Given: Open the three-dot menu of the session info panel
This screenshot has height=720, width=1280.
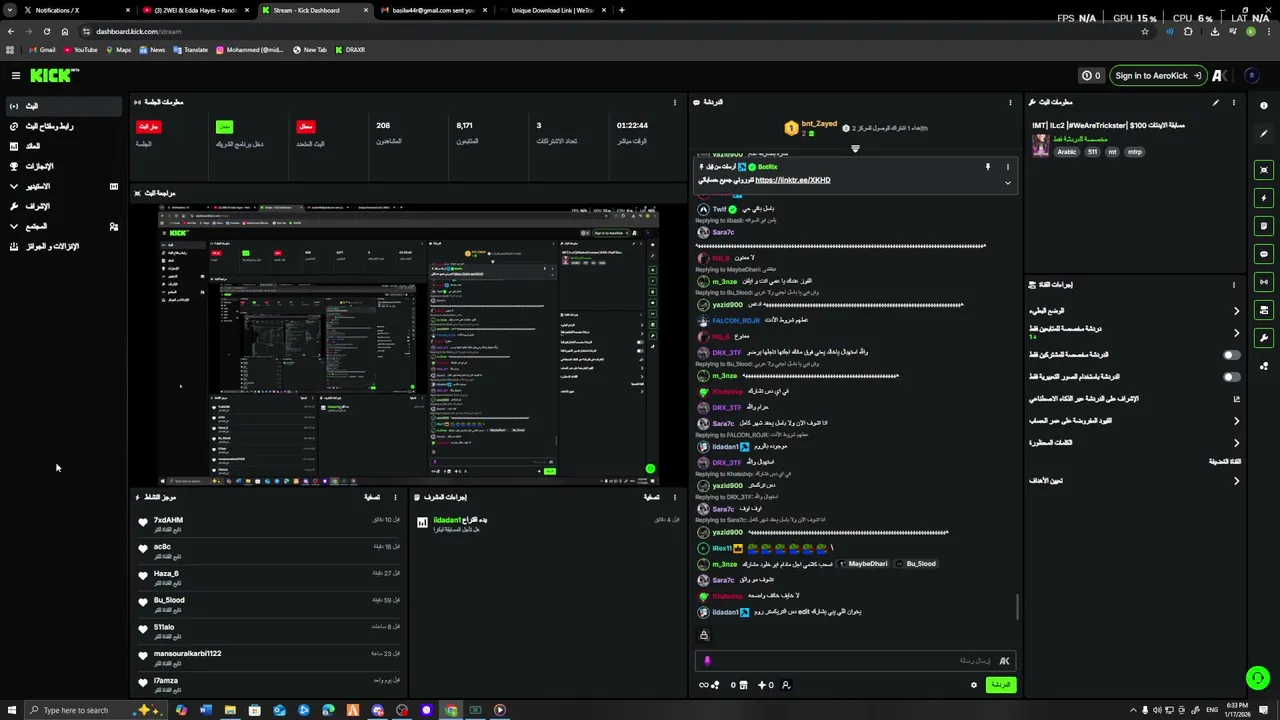Looking at the screenshot, I should tap(674, 102).
